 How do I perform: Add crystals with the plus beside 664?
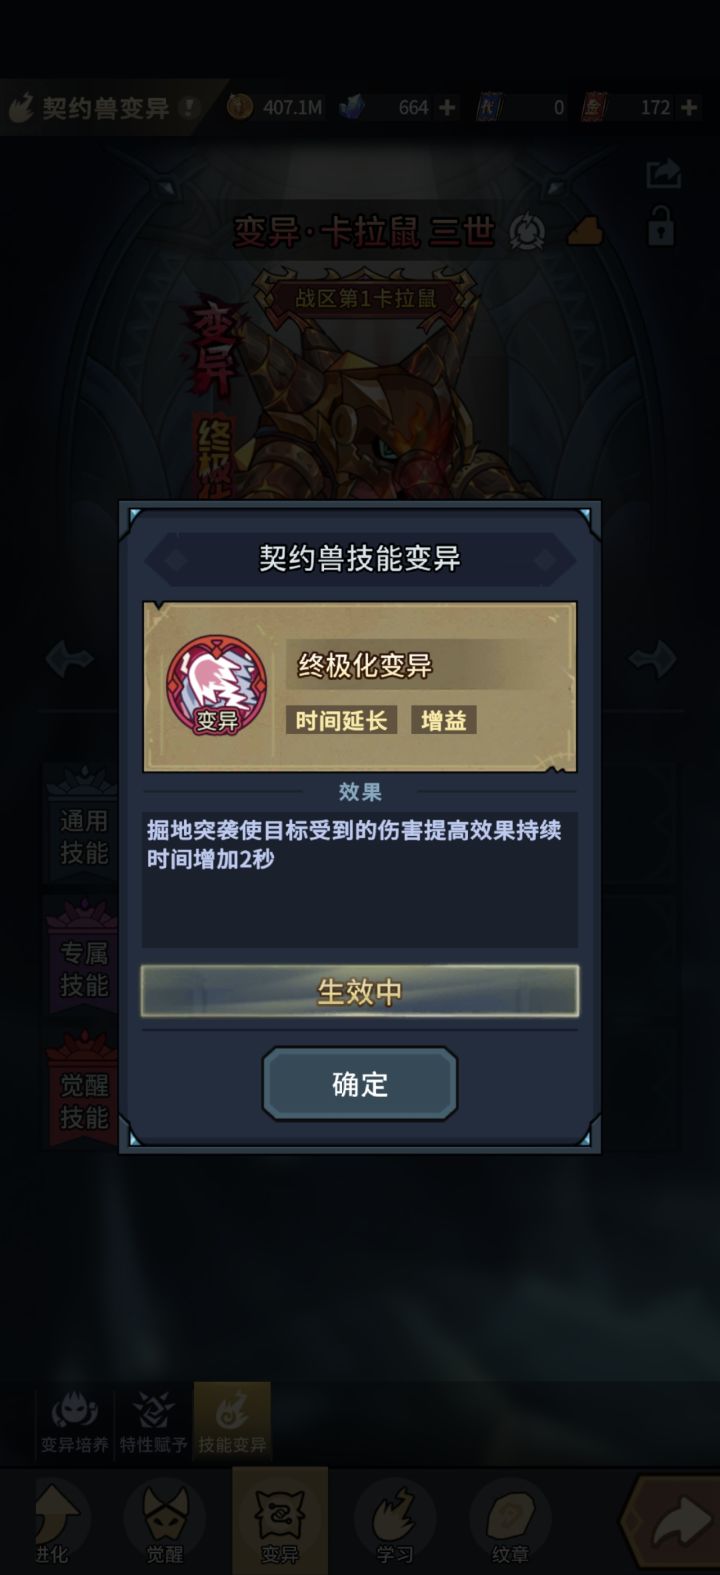[x=447, y=107]
